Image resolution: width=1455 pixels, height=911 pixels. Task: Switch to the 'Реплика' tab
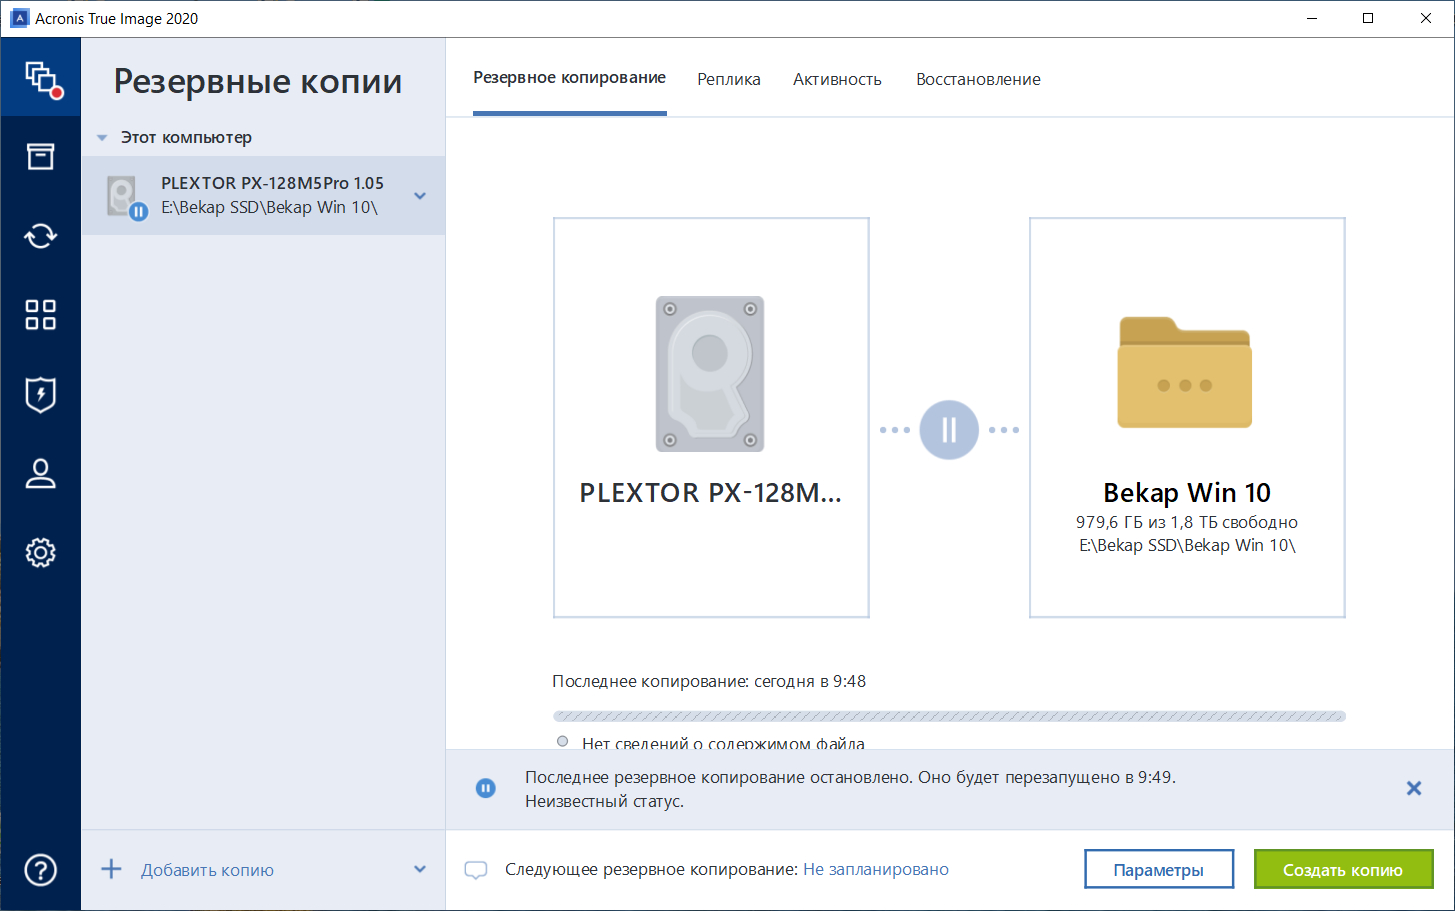[x=729, y=79]
